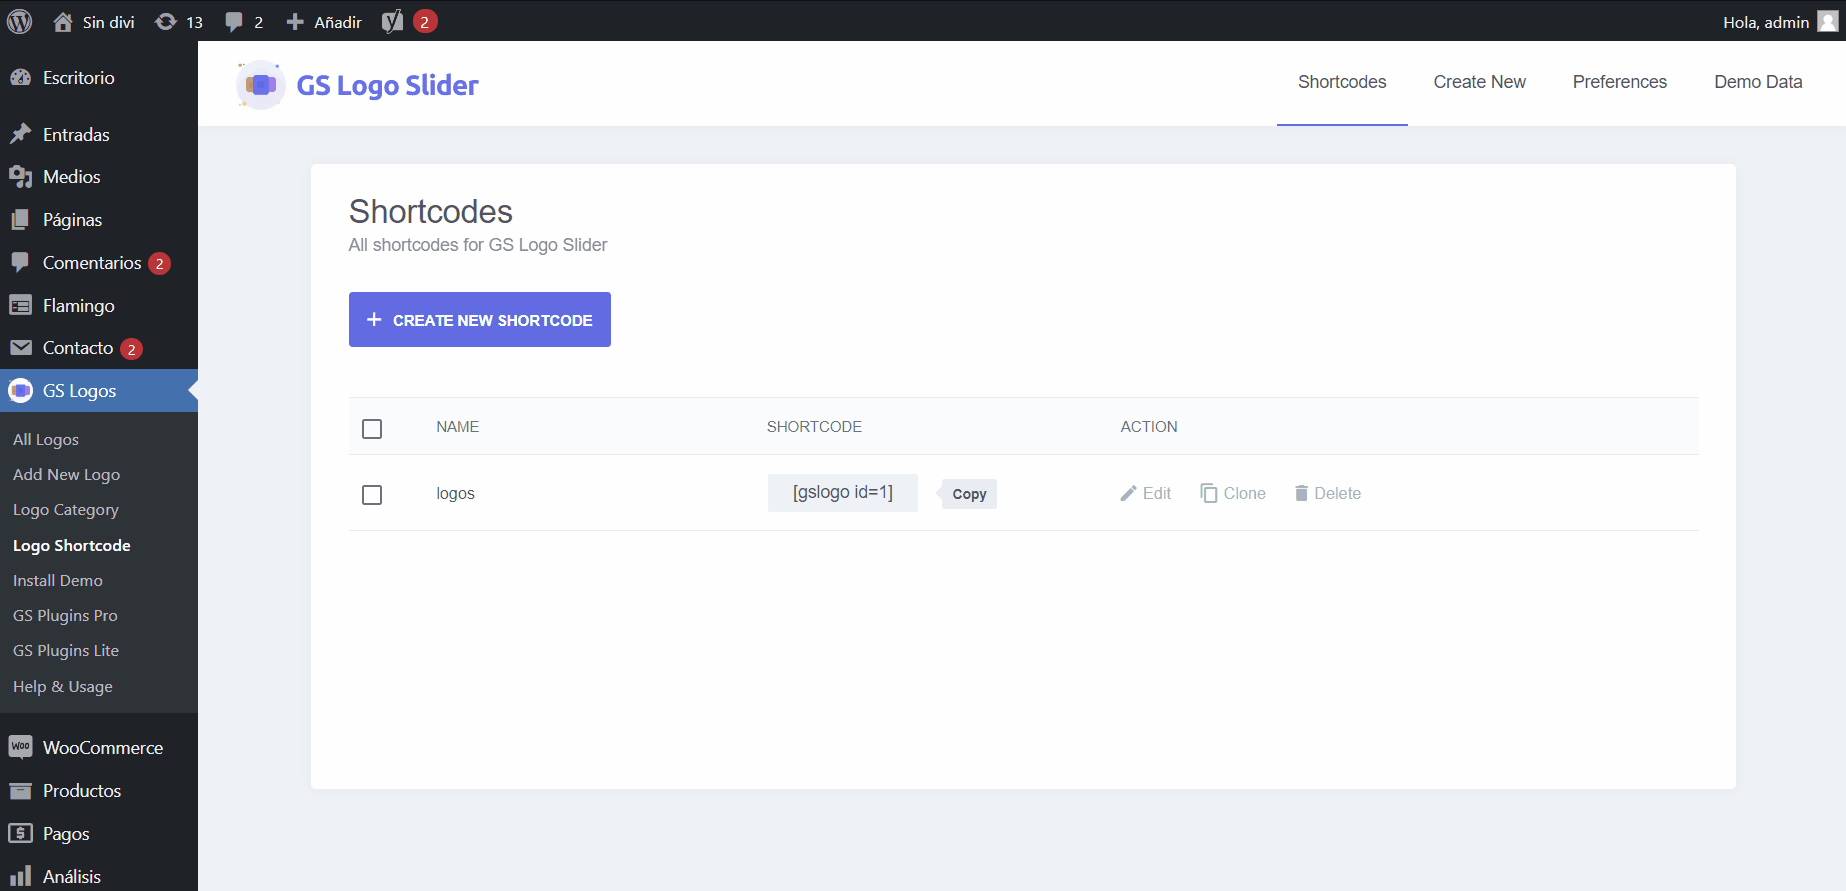The image size is (1846, 891).
Task: Open the comments bubble icon in admin bar
Action: (x=234, y=21)
